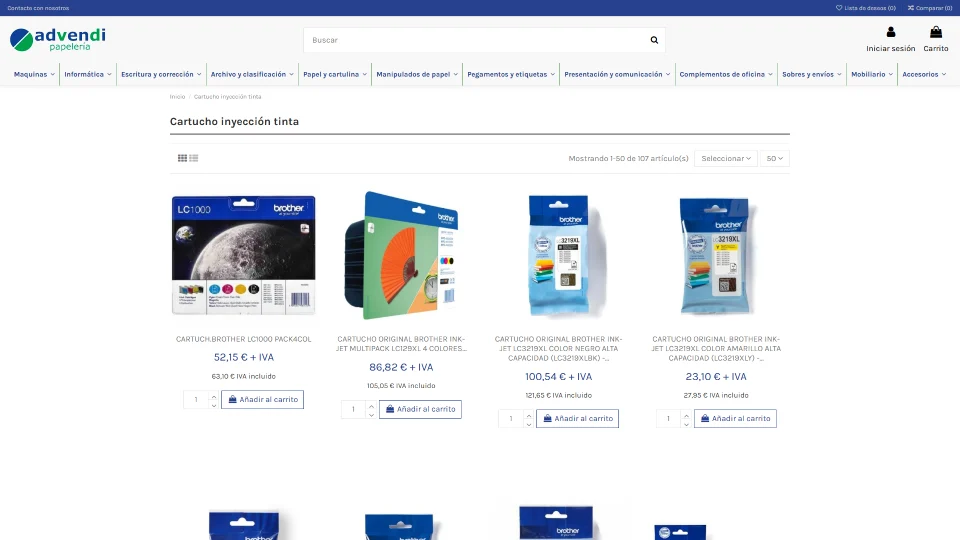Image resolution: width=960 pixels, height=540 pixels.
Task: Open Presentación y comunicación menu
Action: click(x=617, y=74)
